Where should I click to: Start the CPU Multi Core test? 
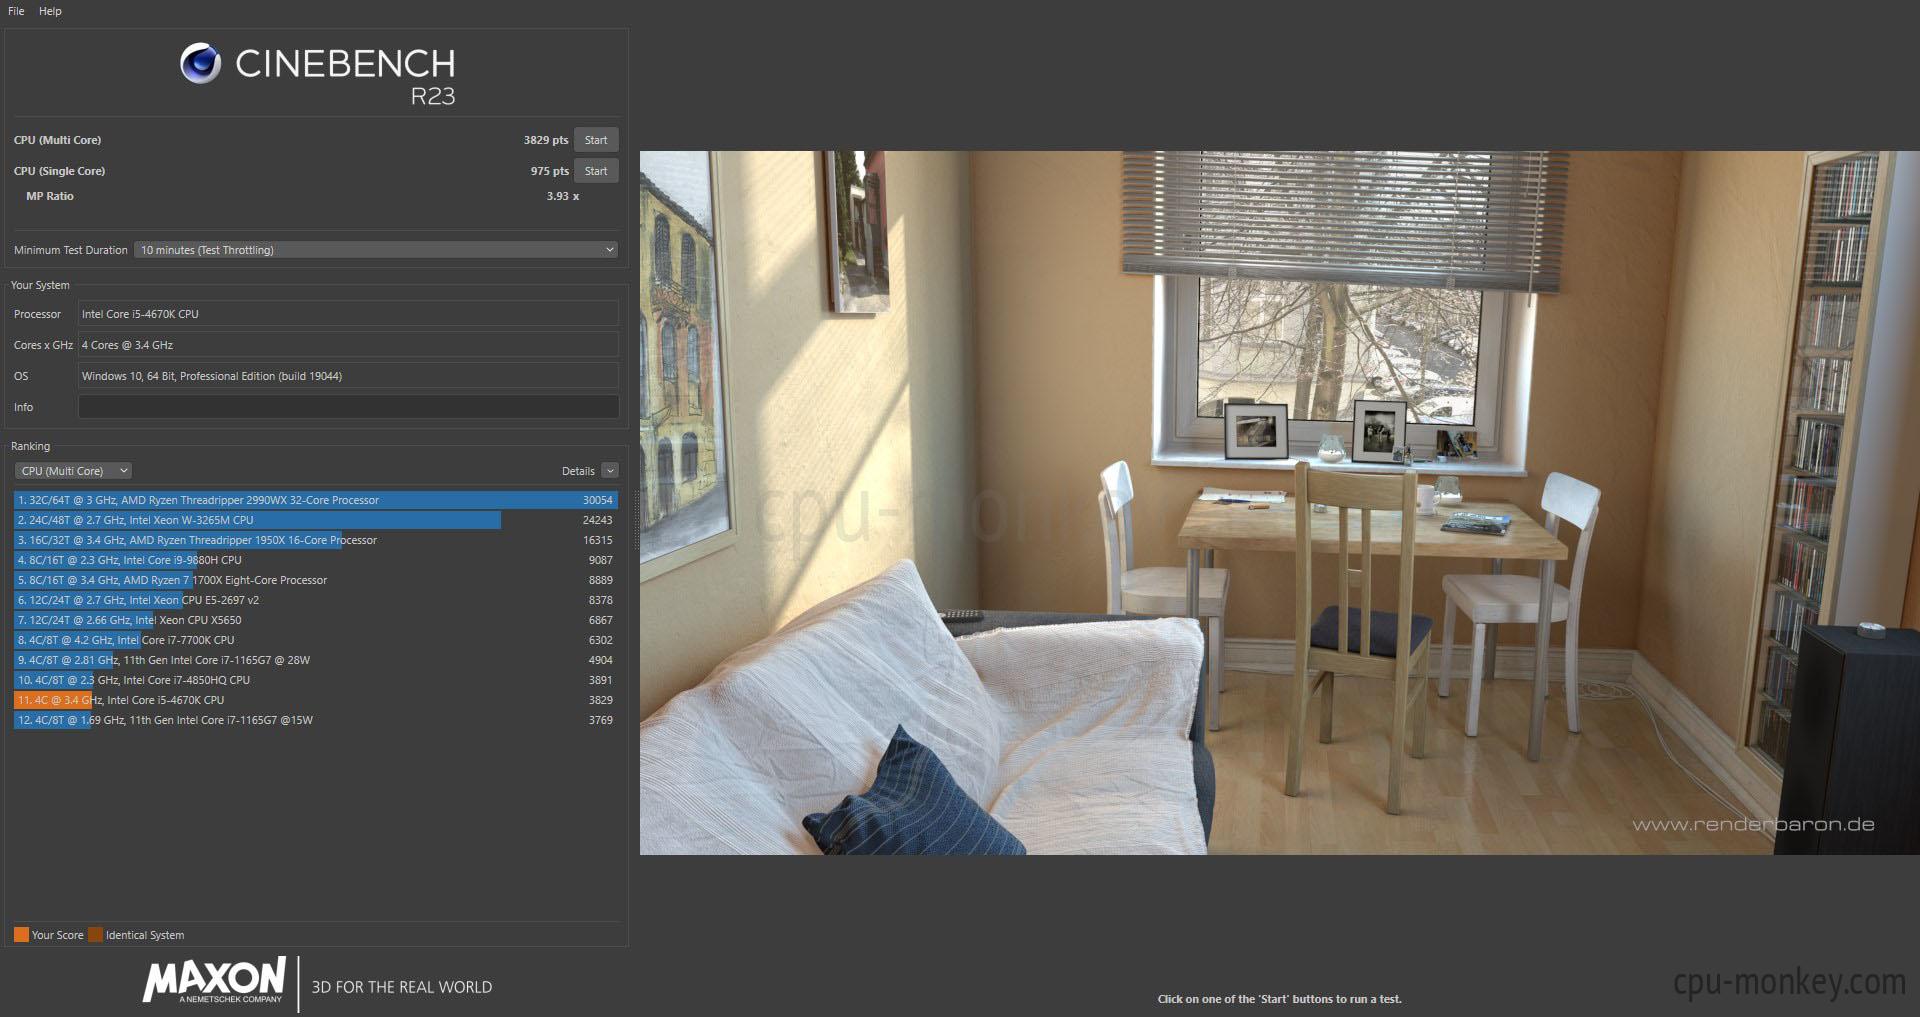click(596, 140)
